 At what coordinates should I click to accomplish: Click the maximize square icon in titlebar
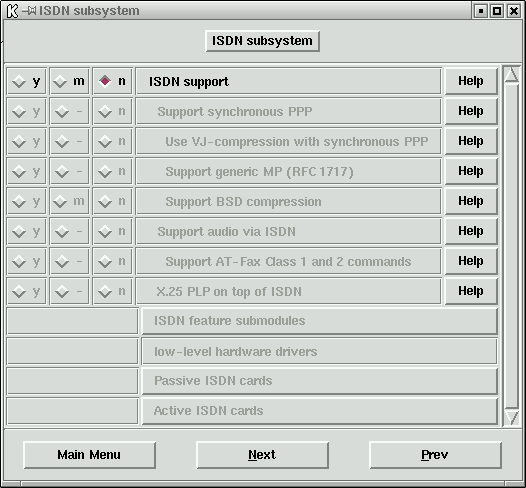click(x=497, y=11)
